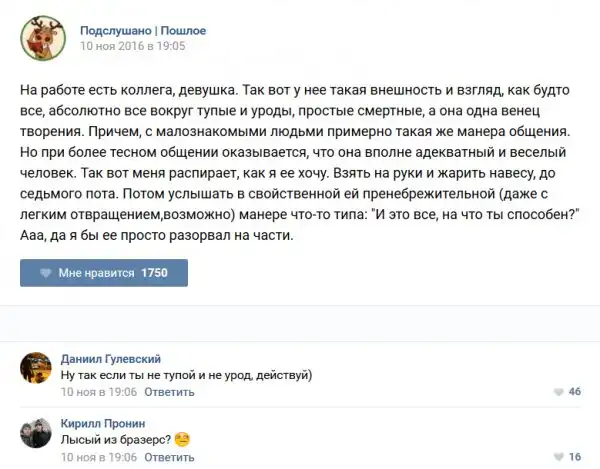Click the heart icon inside Мне нравится

tap(45, 273)
